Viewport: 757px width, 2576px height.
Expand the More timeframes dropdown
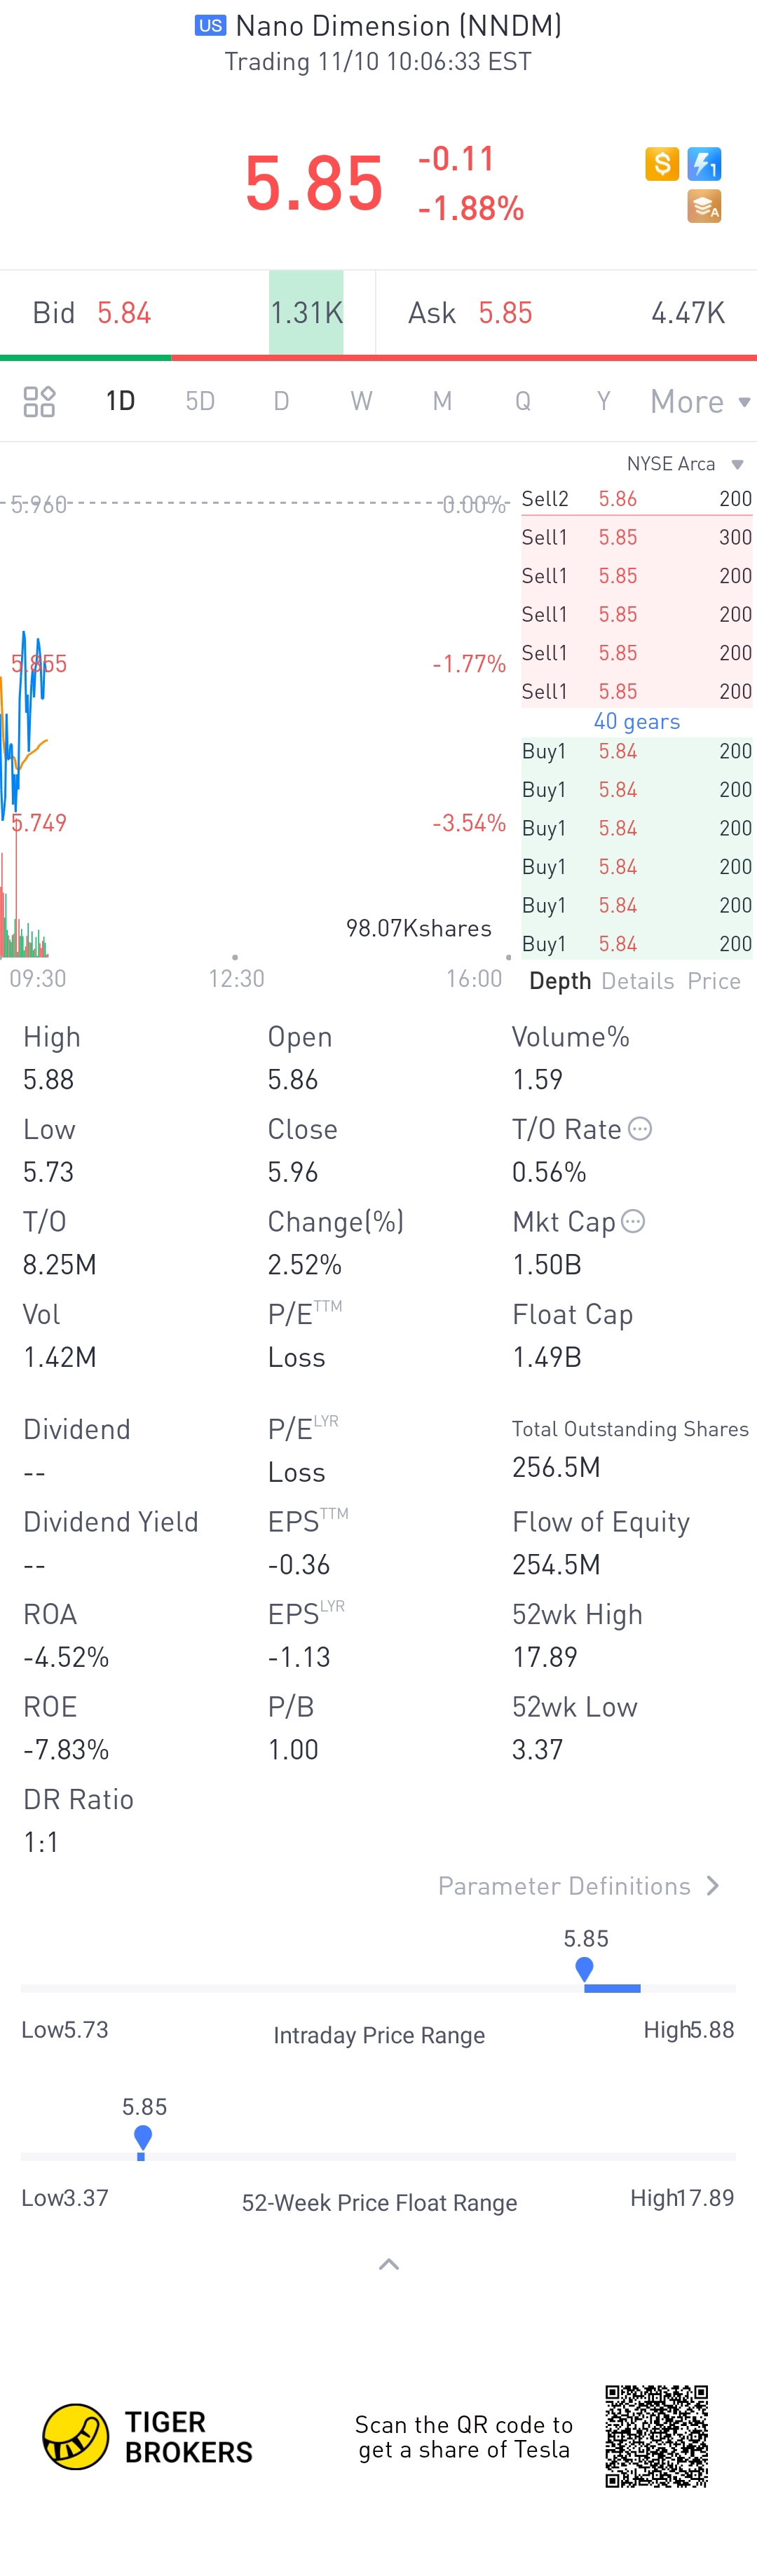point(700,401)
